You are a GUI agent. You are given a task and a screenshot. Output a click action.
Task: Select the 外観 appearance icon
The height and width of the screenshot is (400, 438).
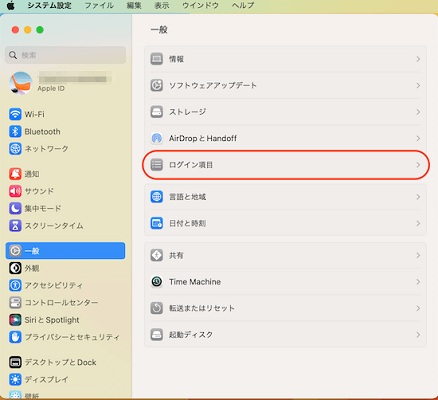(x=15, y=268)
